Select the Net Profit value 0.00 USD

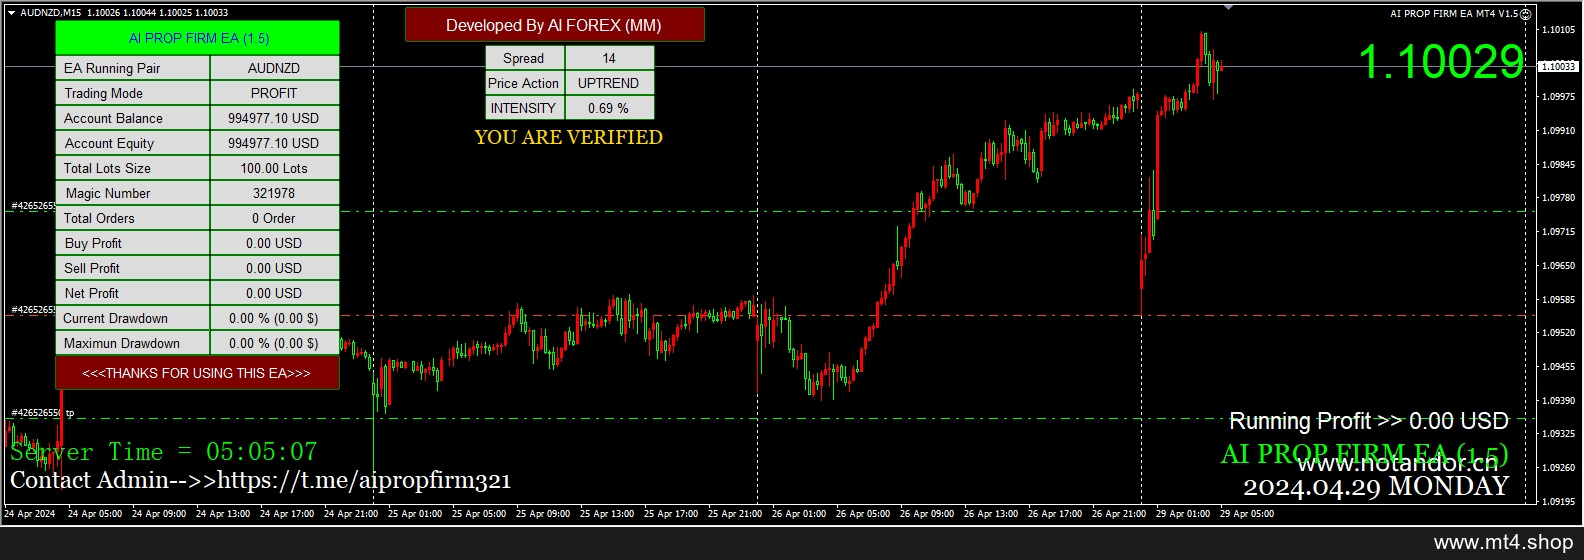(x=275, y=293)
